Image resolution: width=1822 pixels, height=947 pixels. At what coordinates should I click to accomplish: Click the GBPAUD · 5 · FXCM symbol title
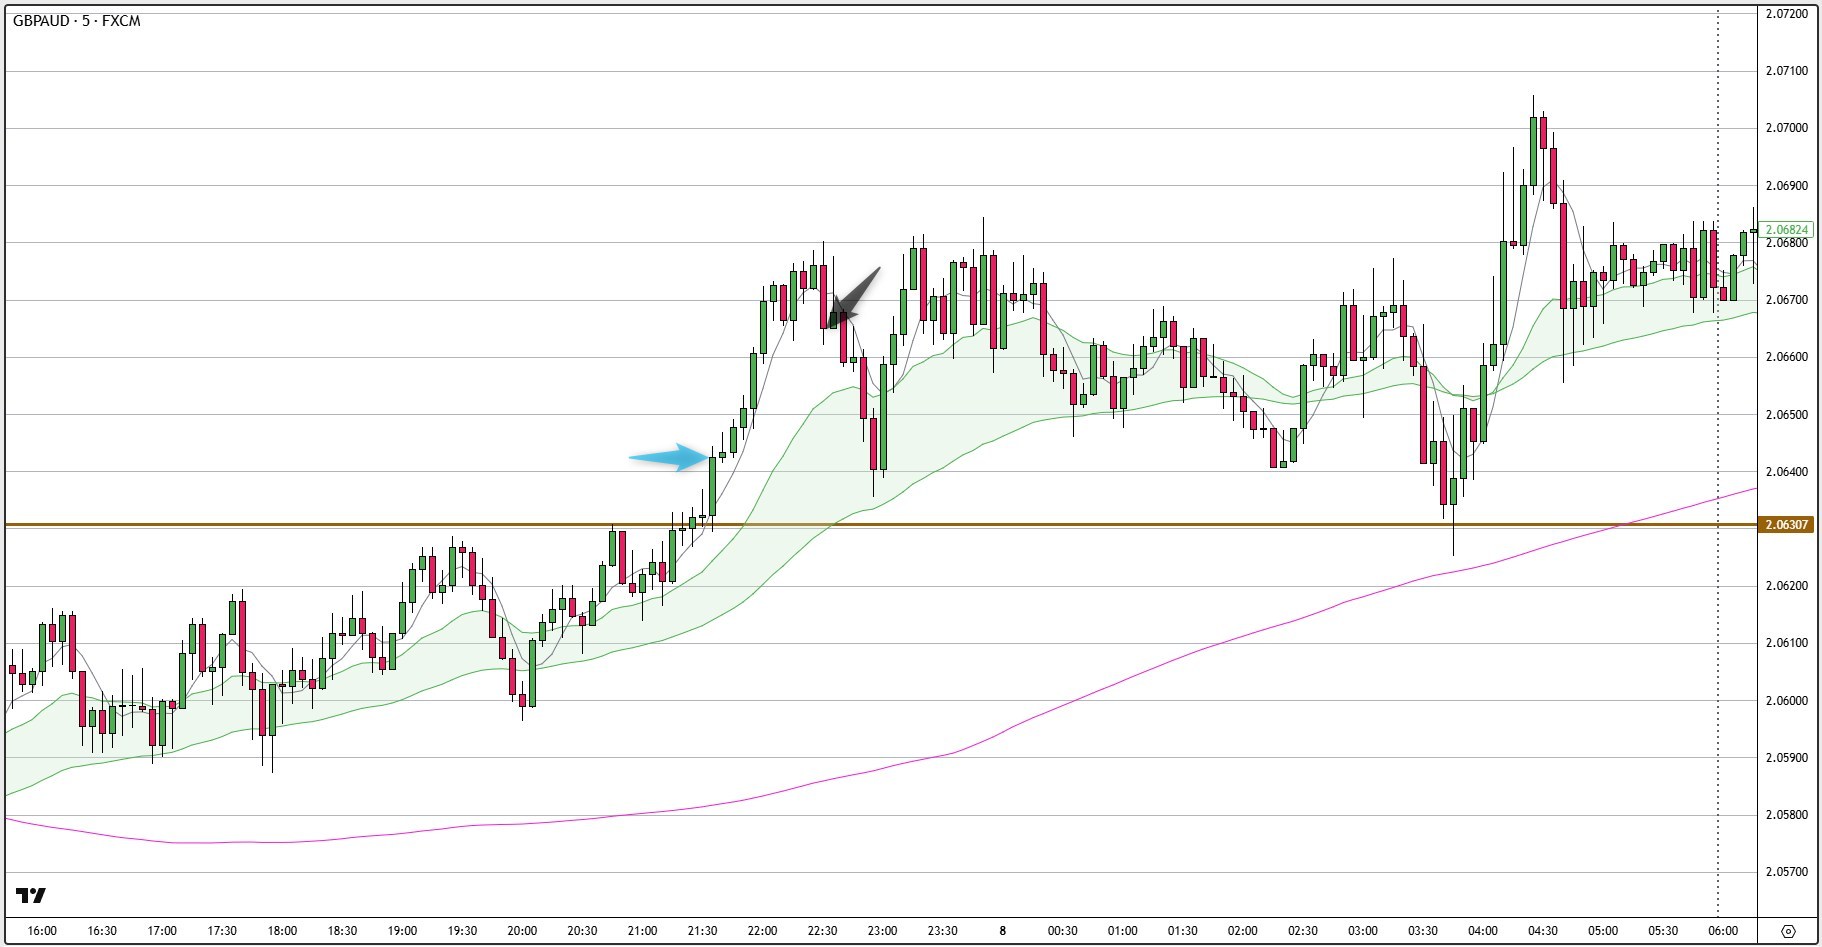point(77,21)
